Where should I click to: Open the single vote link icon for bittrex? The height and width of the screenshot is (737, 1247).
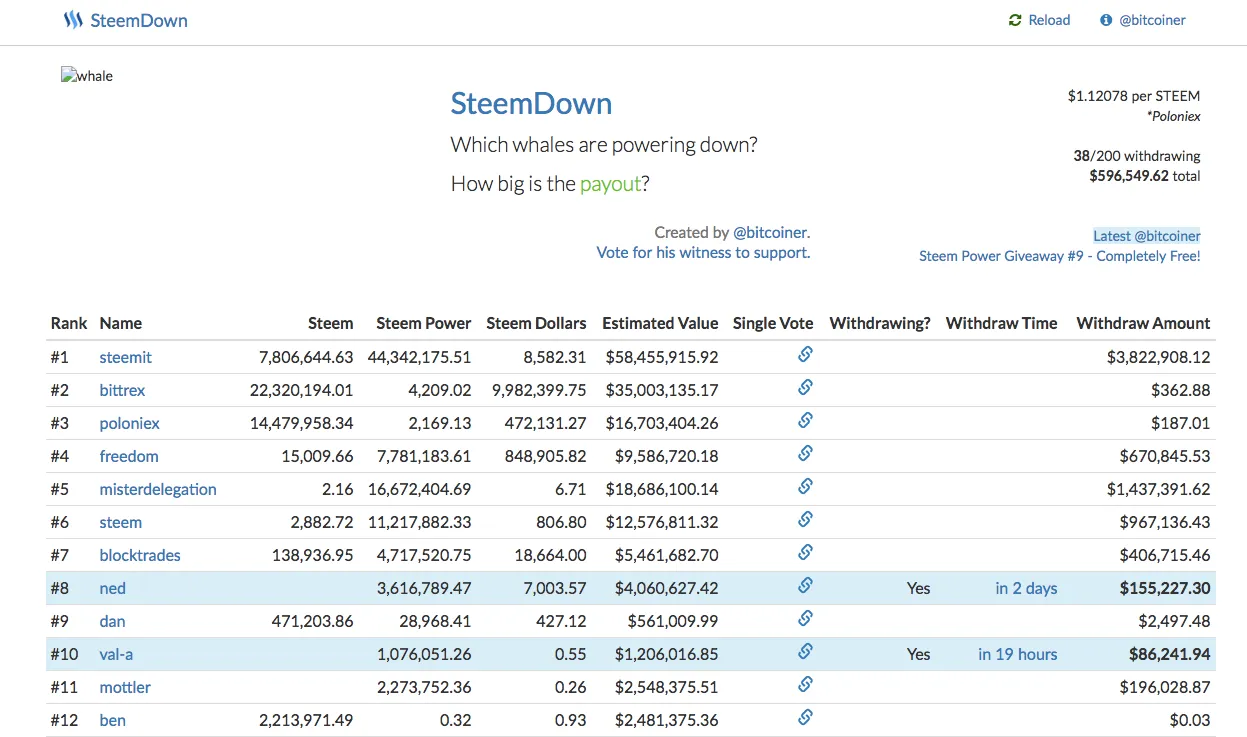tap(805, 387)
